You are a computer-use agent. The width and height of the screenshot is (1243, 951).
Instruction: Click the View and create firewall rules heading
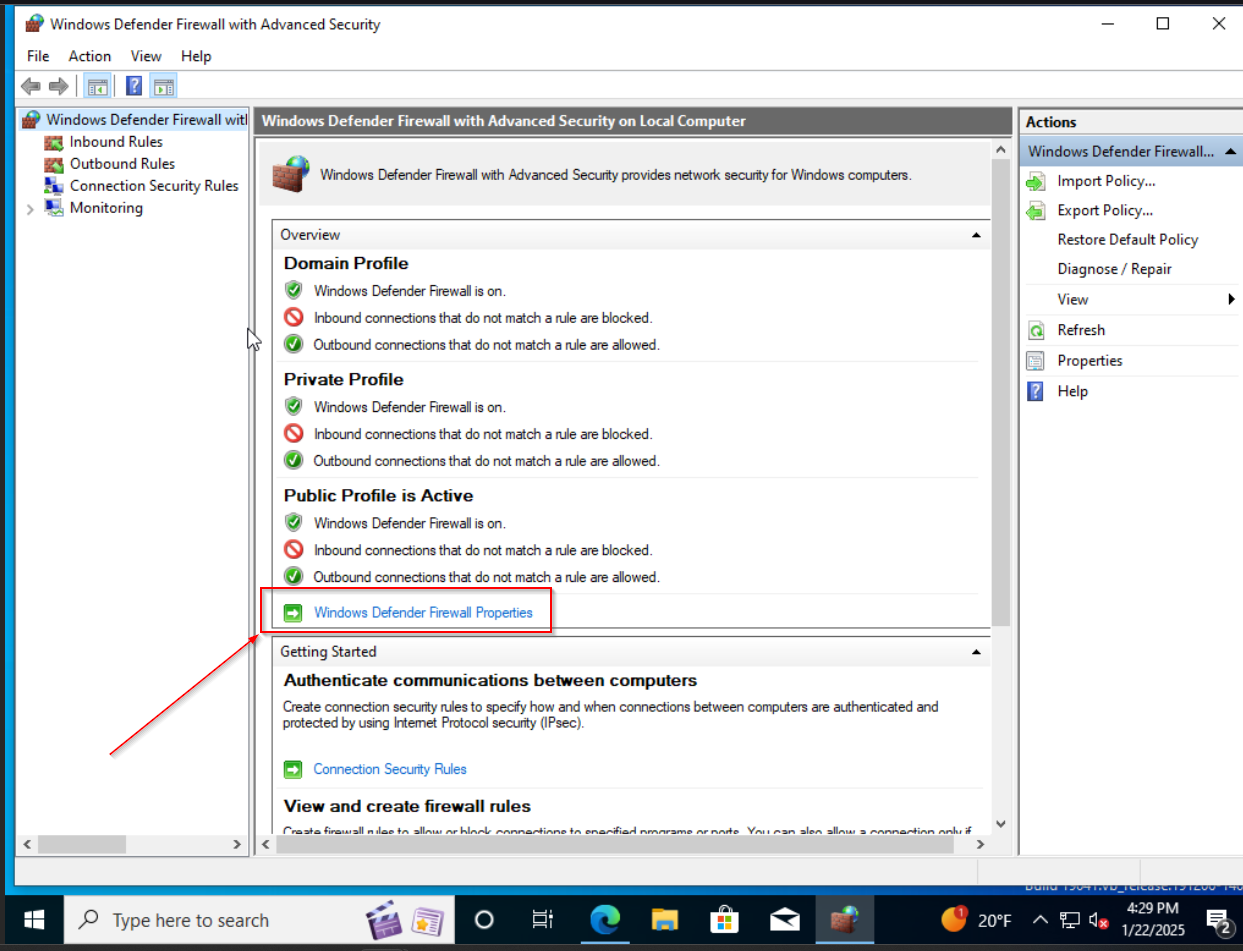click(x=407, y=806)
